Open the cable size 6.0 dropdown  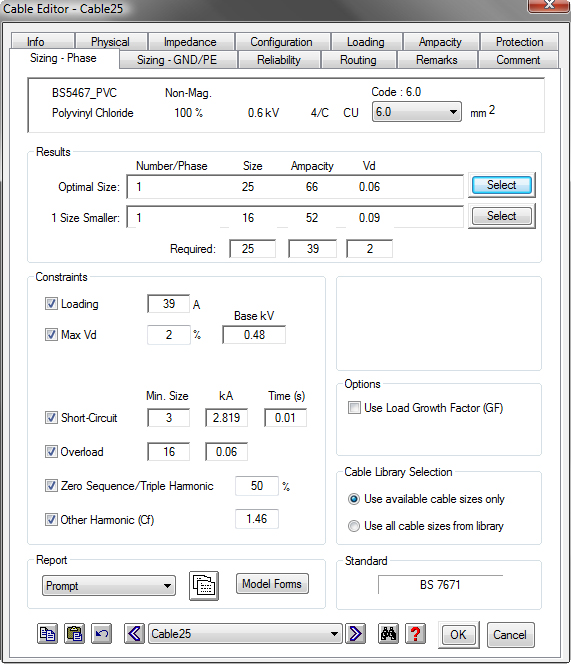tap(417, 112)
